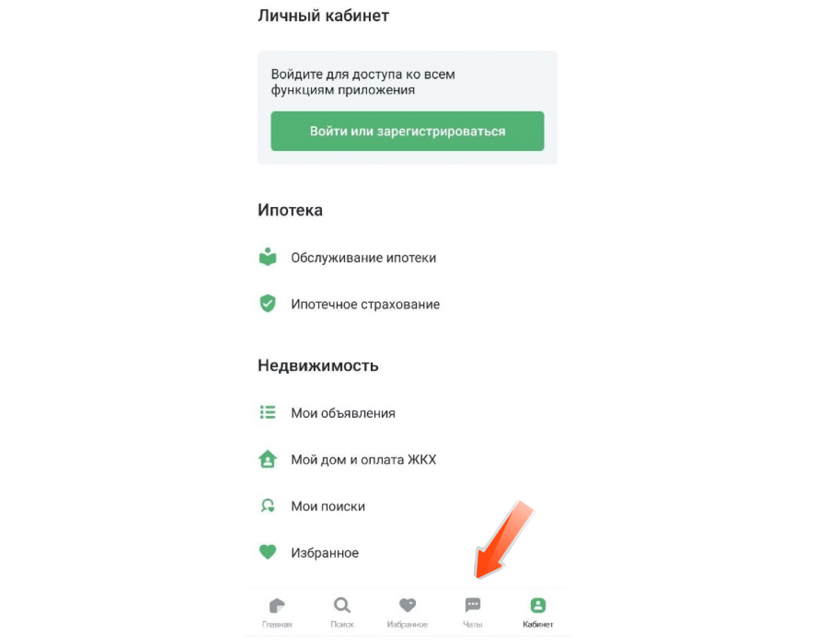
Task: Tap the green heart Избранное icon in list
Action: (x=268, y=552)
